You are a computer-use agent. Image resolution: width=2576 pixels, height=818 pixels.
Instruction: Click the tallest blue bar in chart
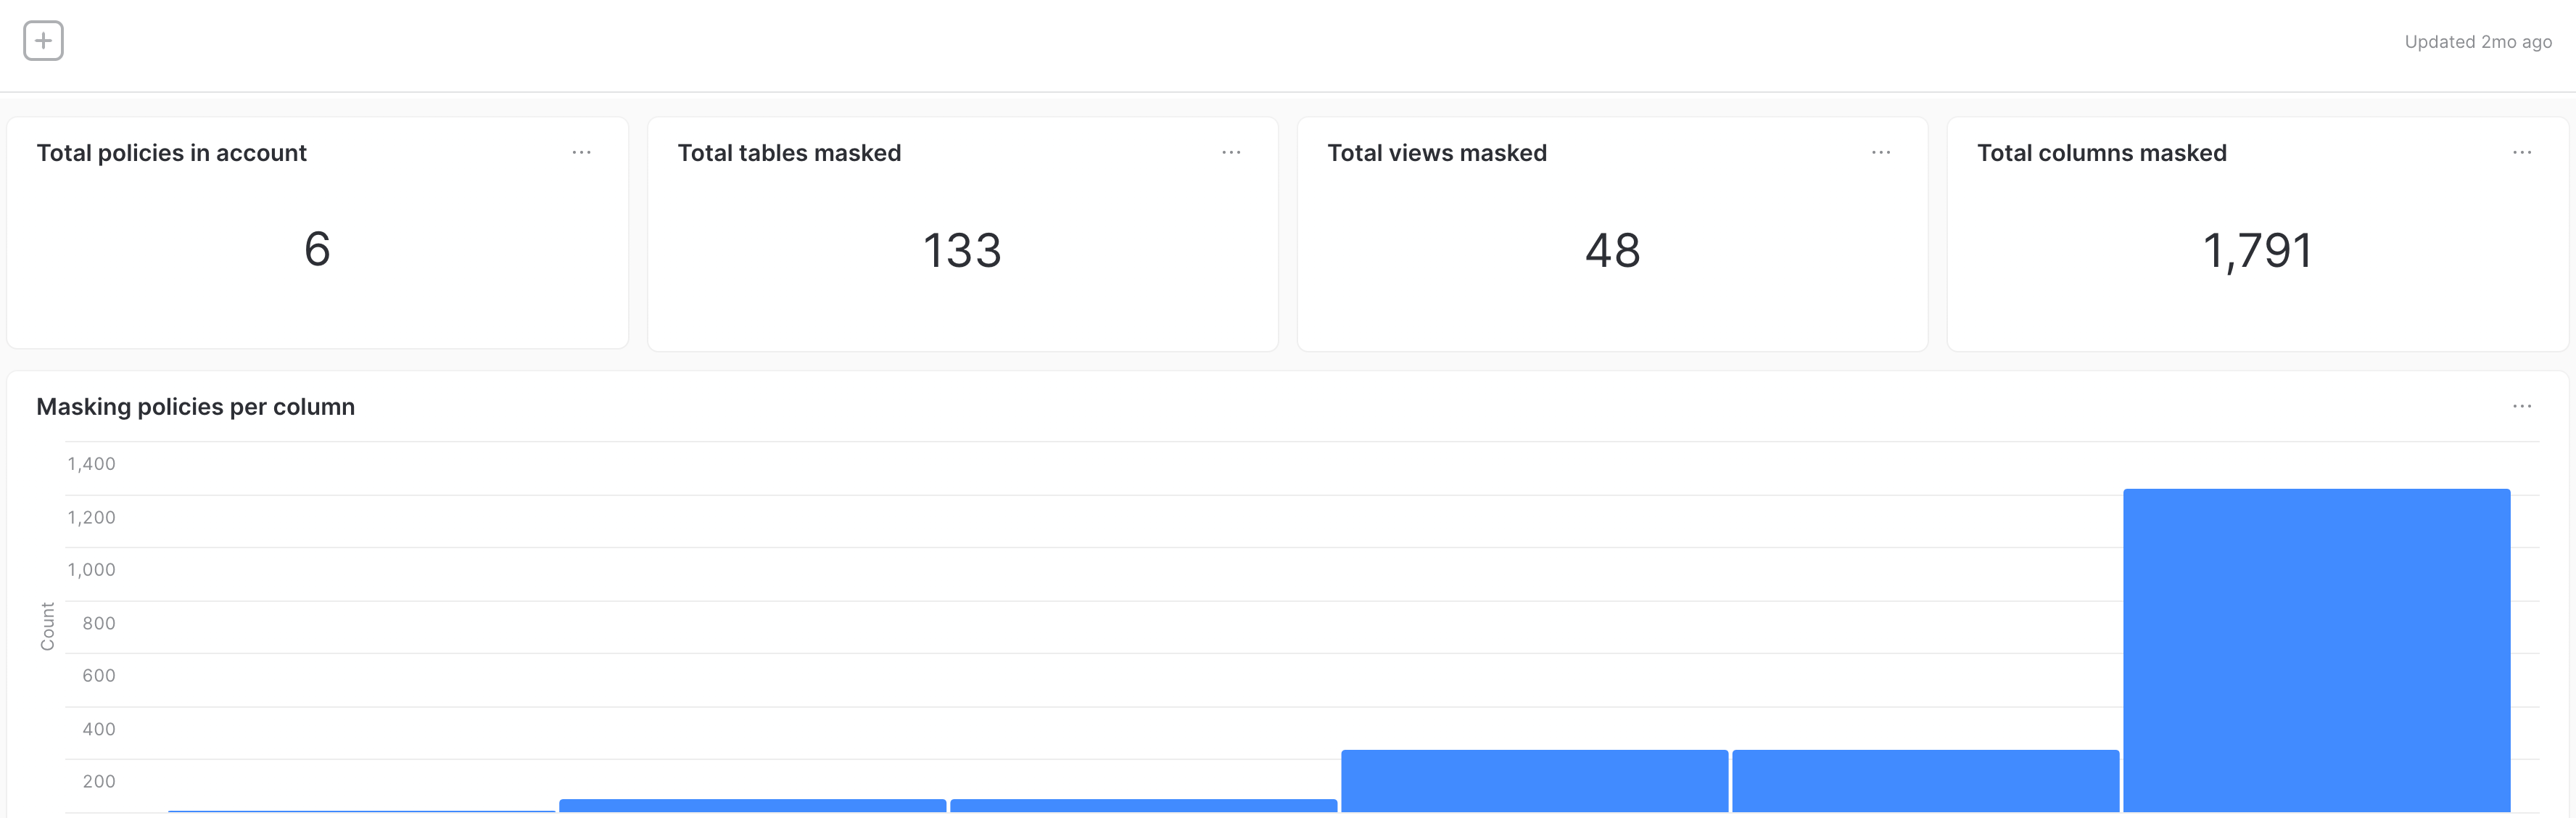pos(2316,650)
